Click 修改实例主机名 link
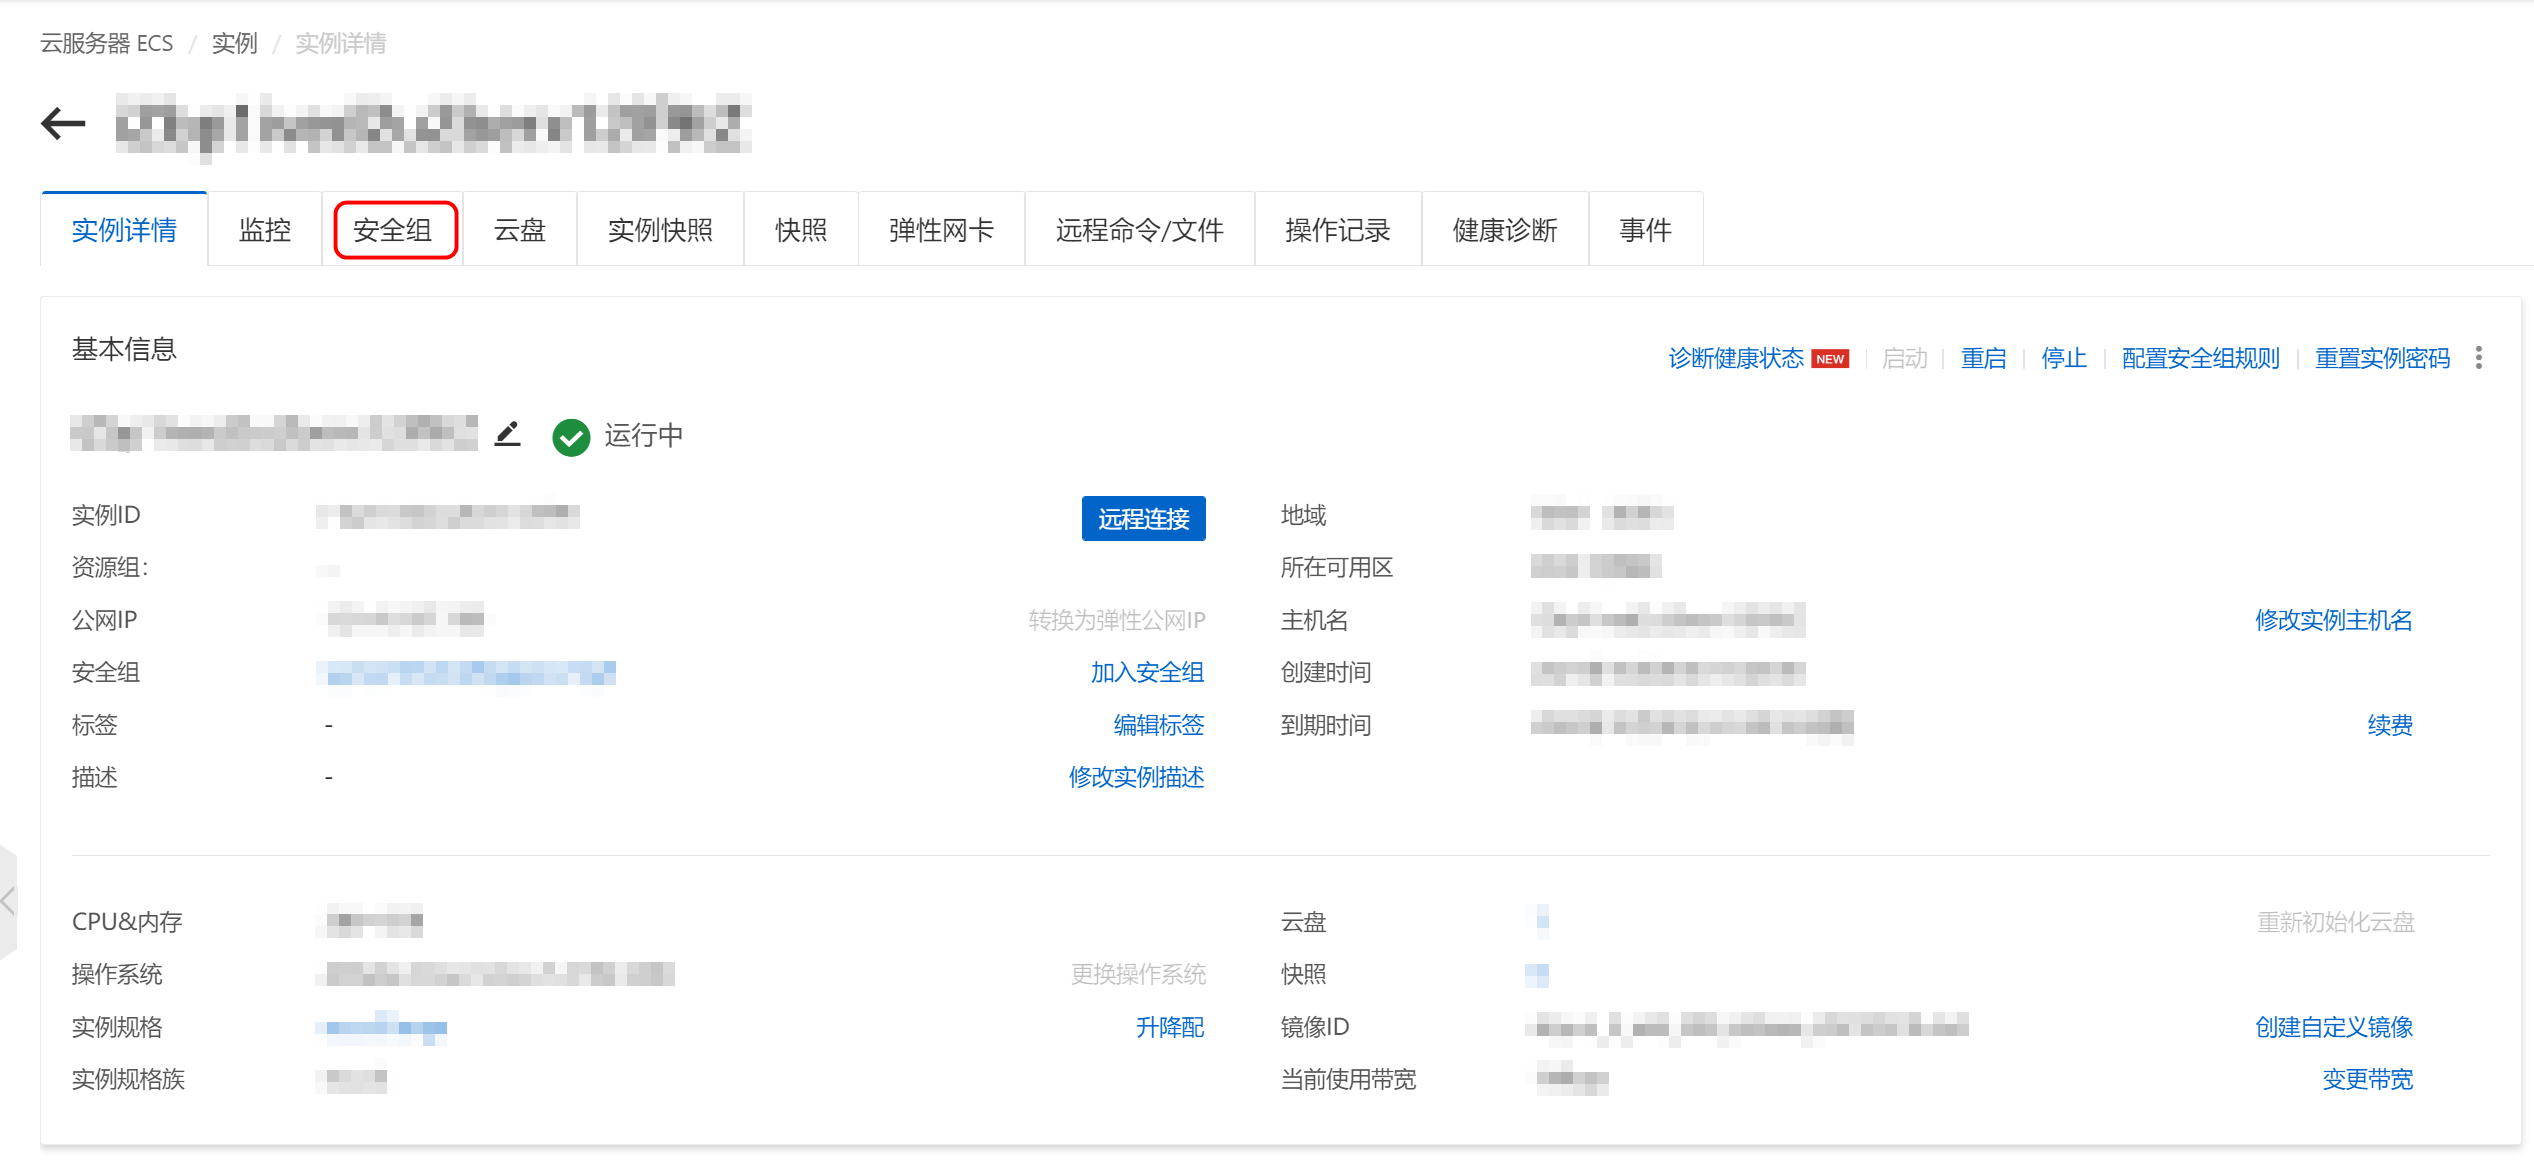Screen dimensions: 2534x1164 (x=2333, y=620)
